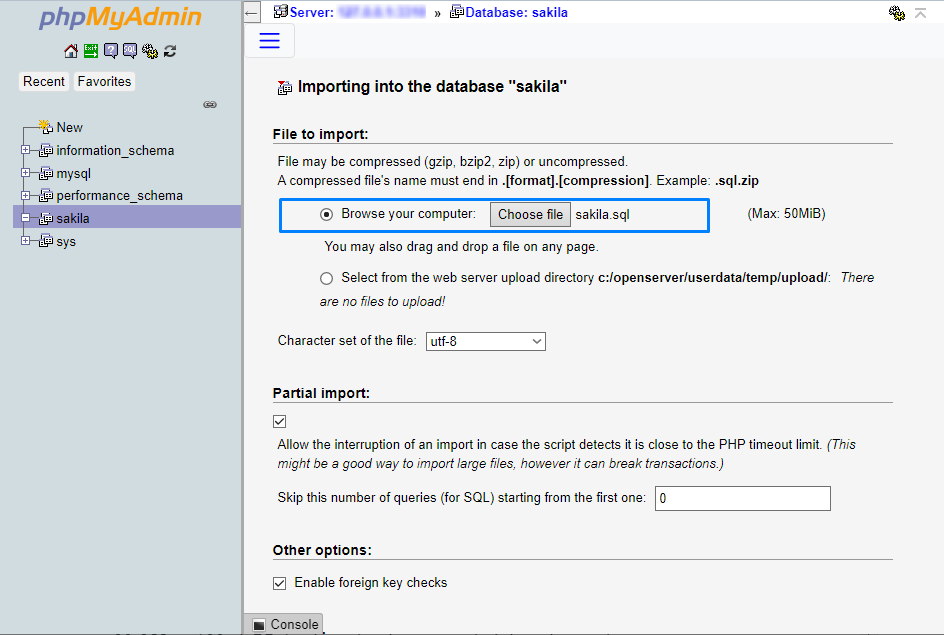The image size is (944, 635).
Task: Click the documentation question mark icon
Action: coord(110,50)
